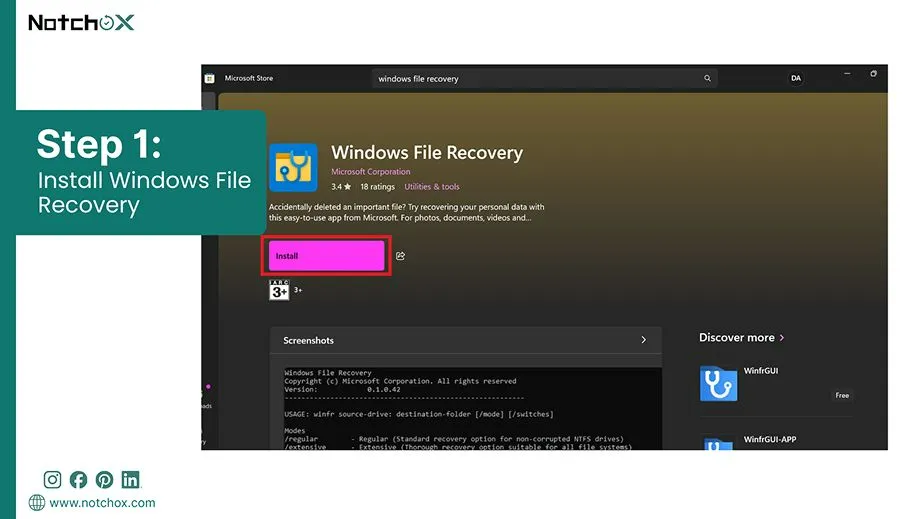The image size is (922, 519).
Task: Click the search magnifier icon
Action: click(x=707, y=78)
